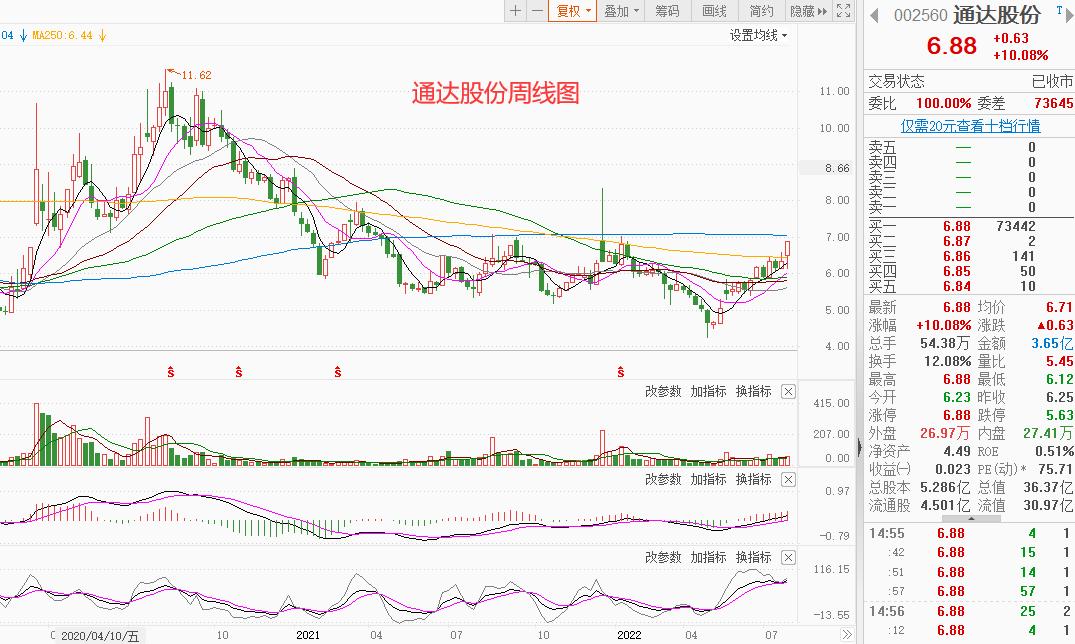Click the blue down arrow before MA250
The height and width of the screenshot is (644, 1075).
click(23, 35)
